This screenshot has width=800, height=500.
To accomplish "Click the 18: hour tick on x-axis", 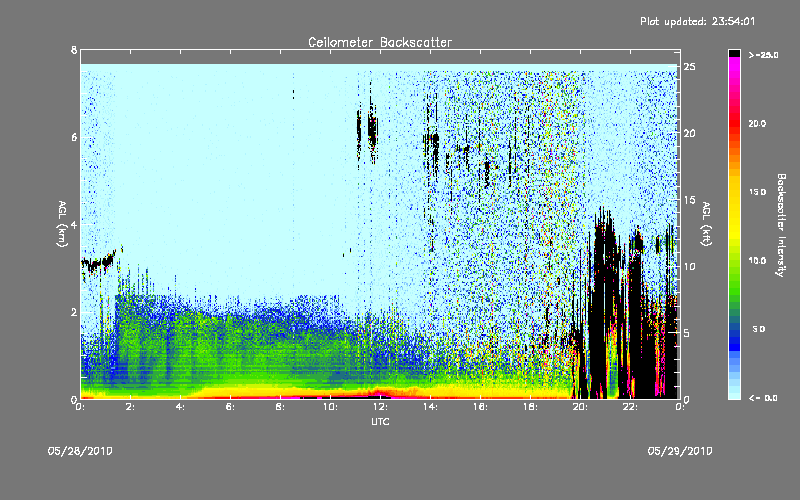I will coord(530,407).
